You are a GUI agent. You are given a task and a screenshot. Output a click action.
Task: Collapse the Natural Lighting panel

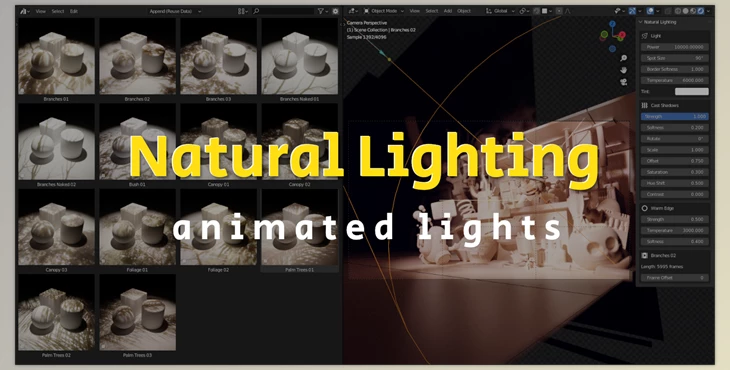coord(641,22)
